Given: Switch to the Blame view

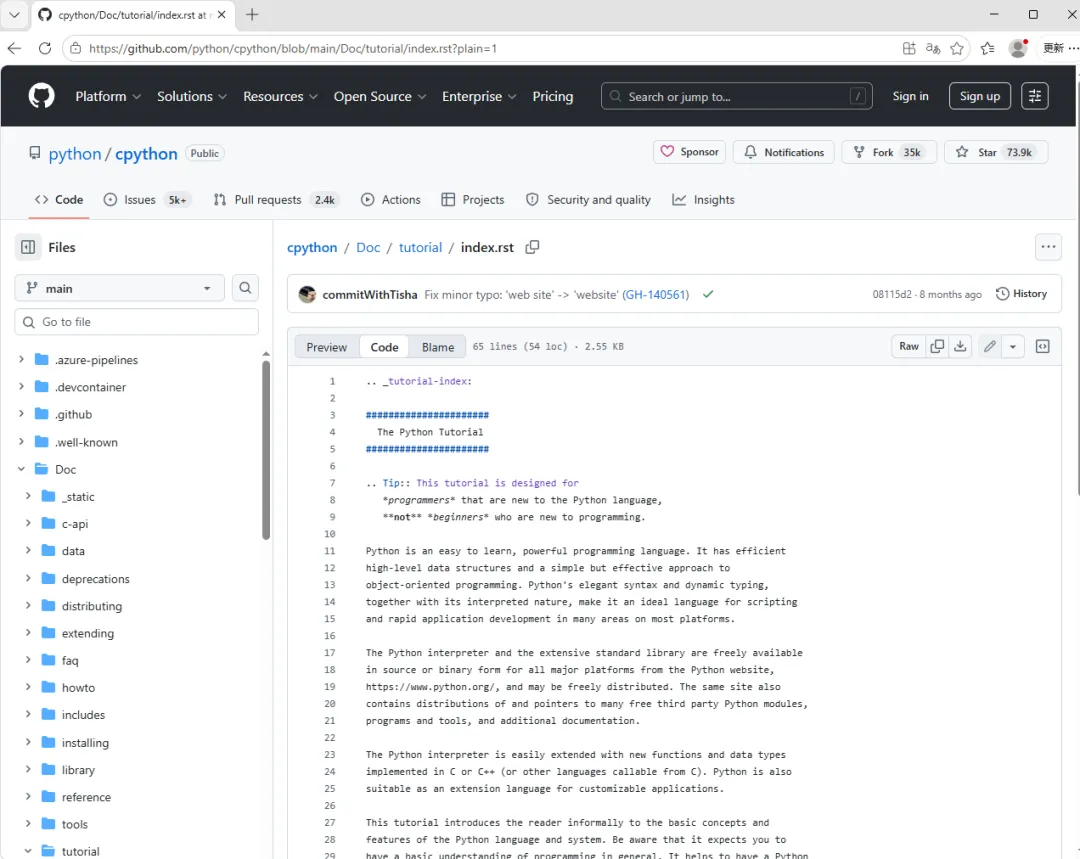Looking at the screenshot, I should [438, 347].
